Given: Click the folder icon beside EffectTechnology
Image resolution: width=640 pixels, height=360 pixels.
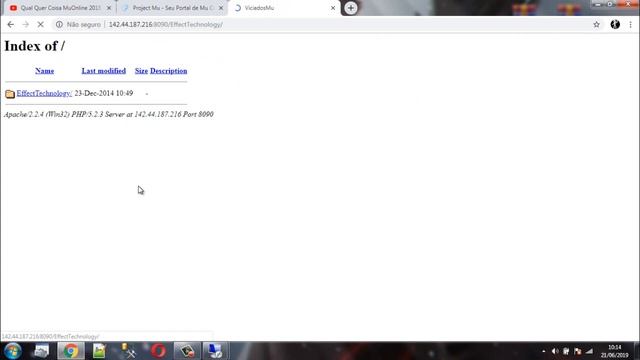Looking at the screenshot, I should (x=10, y=94).
